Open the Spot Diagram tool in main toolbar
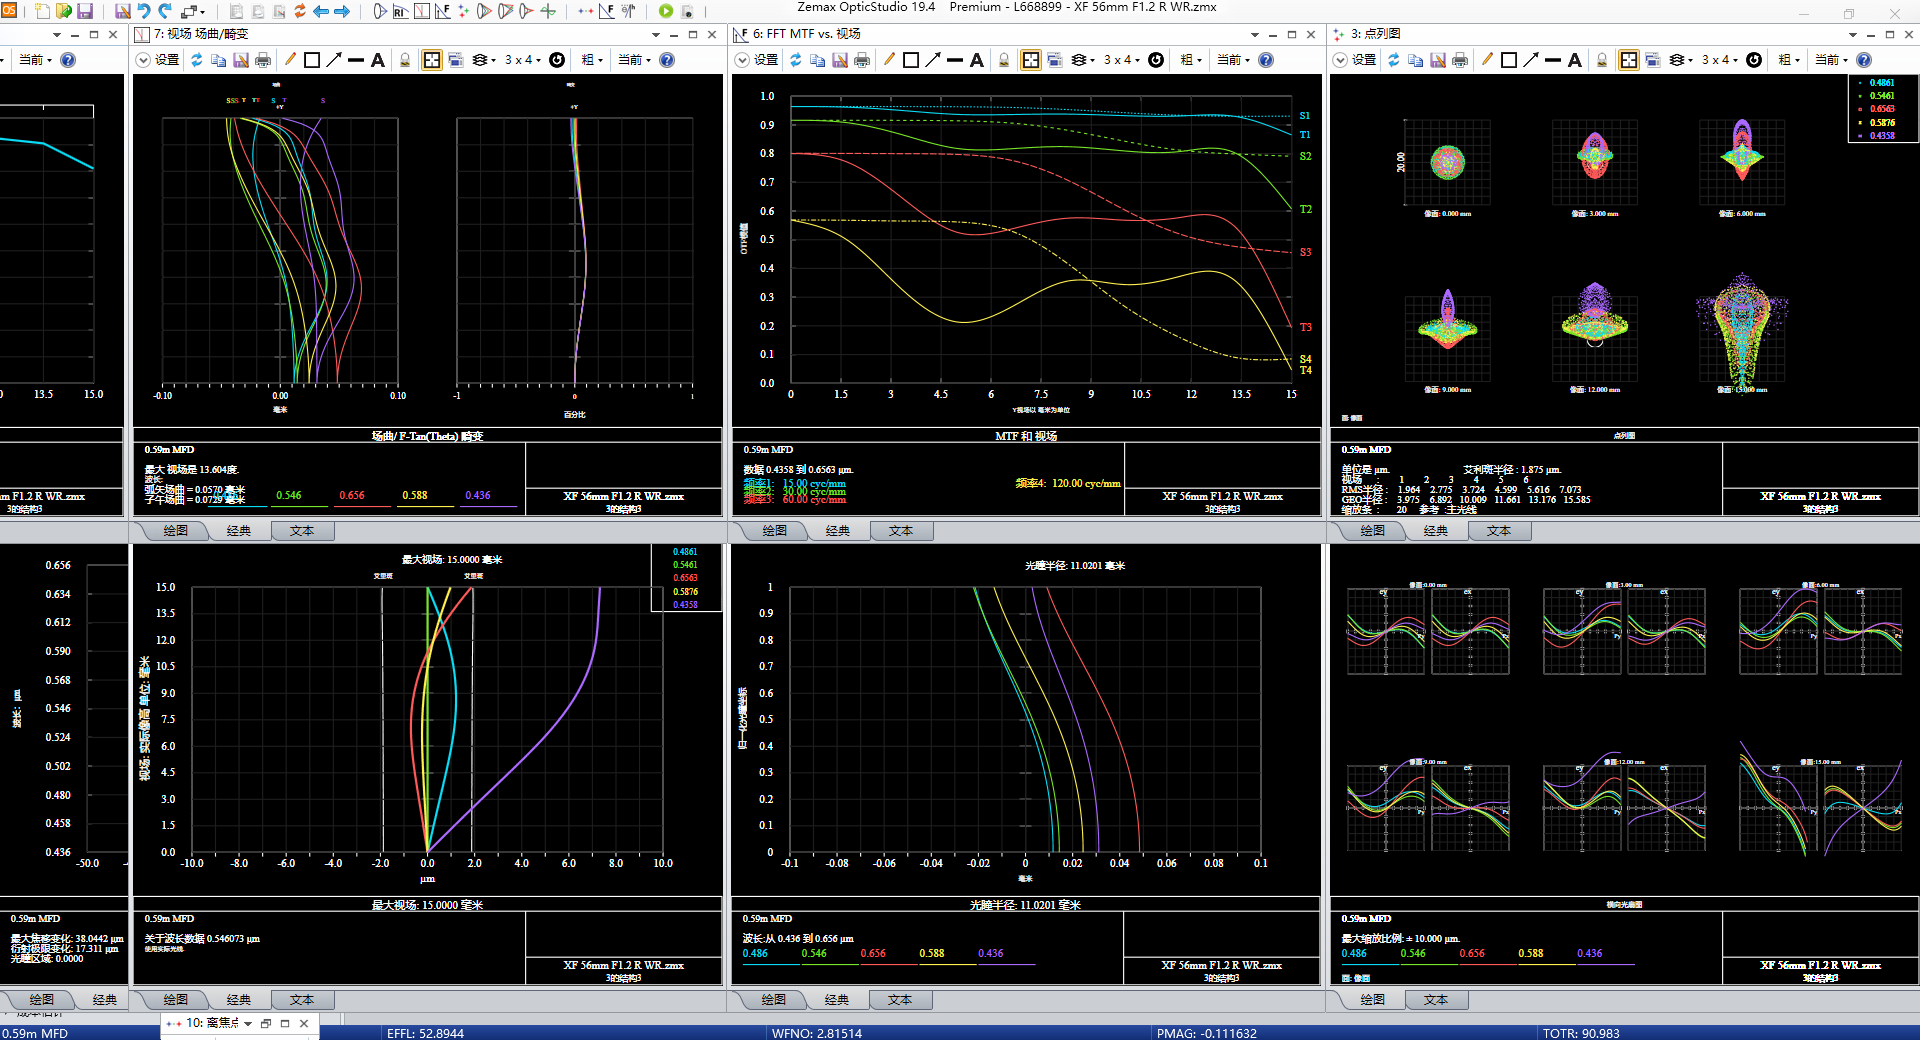Image resolution: width=1920 pixels, height=1040 pixels. click(x=463, y=11)
